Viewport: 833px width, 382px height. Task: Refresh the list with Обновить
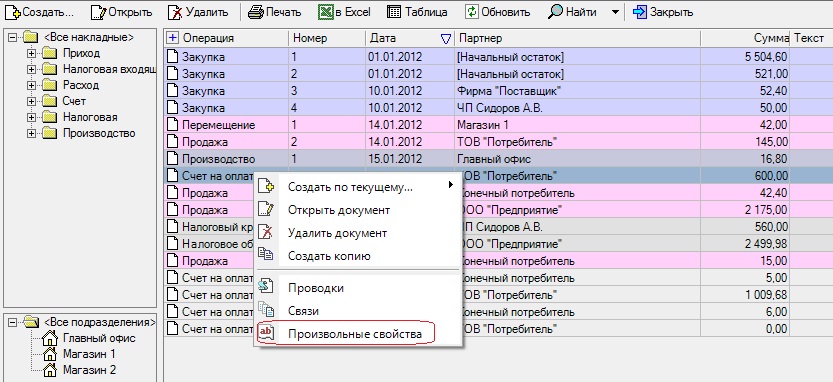click(x=498, y=12)
